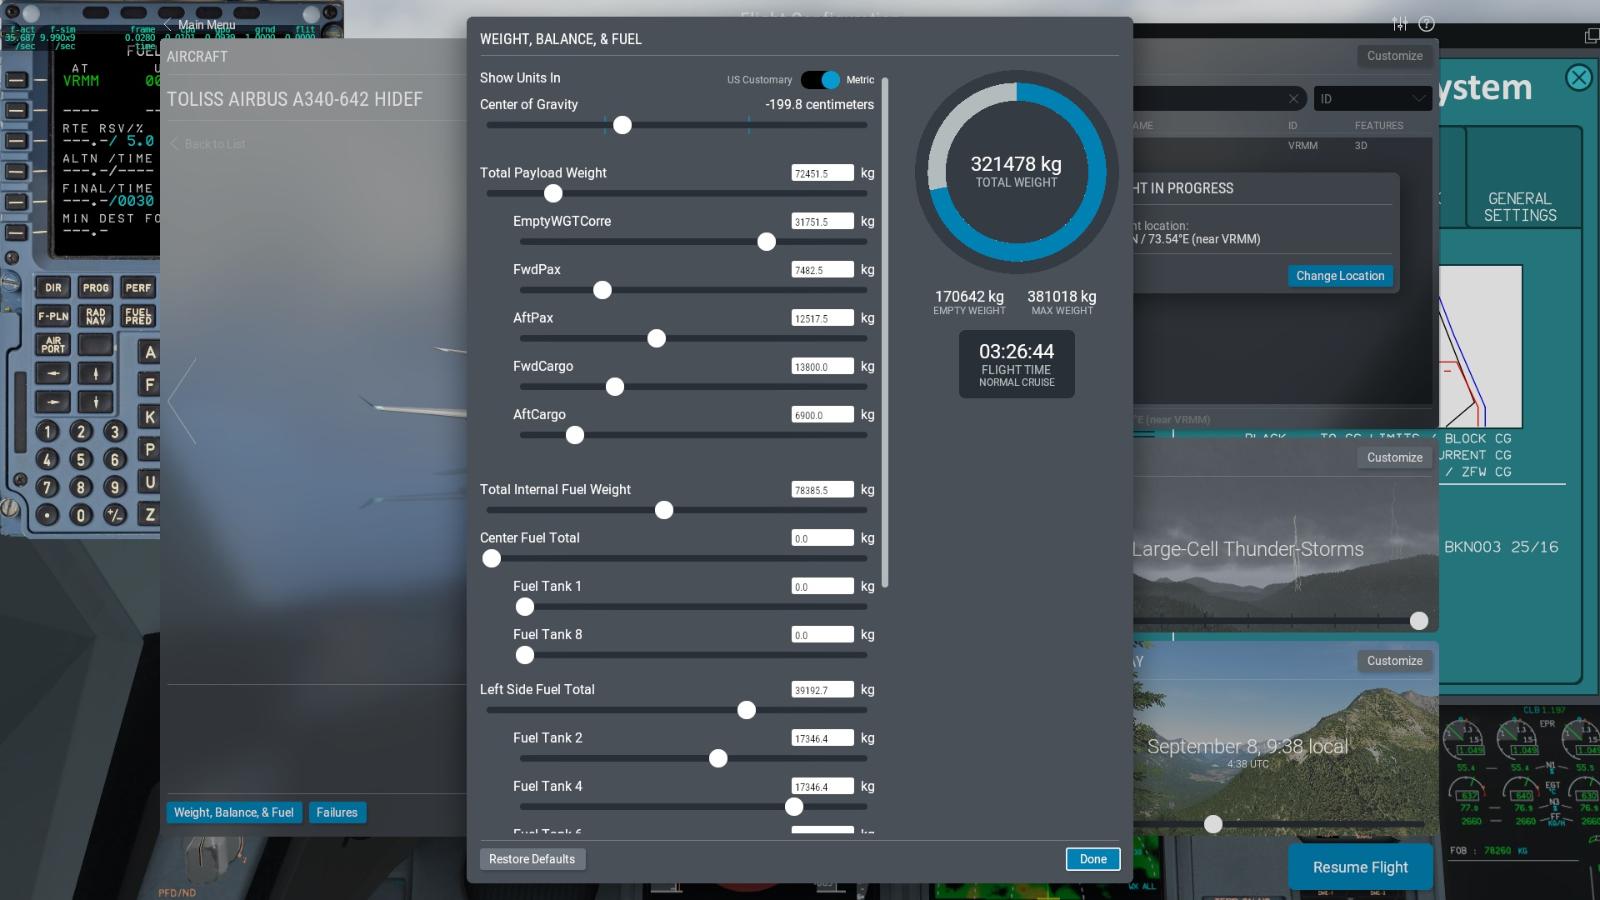
Task: Open the ID dropdown in the location panel
Action: (x=1371, y=98)
